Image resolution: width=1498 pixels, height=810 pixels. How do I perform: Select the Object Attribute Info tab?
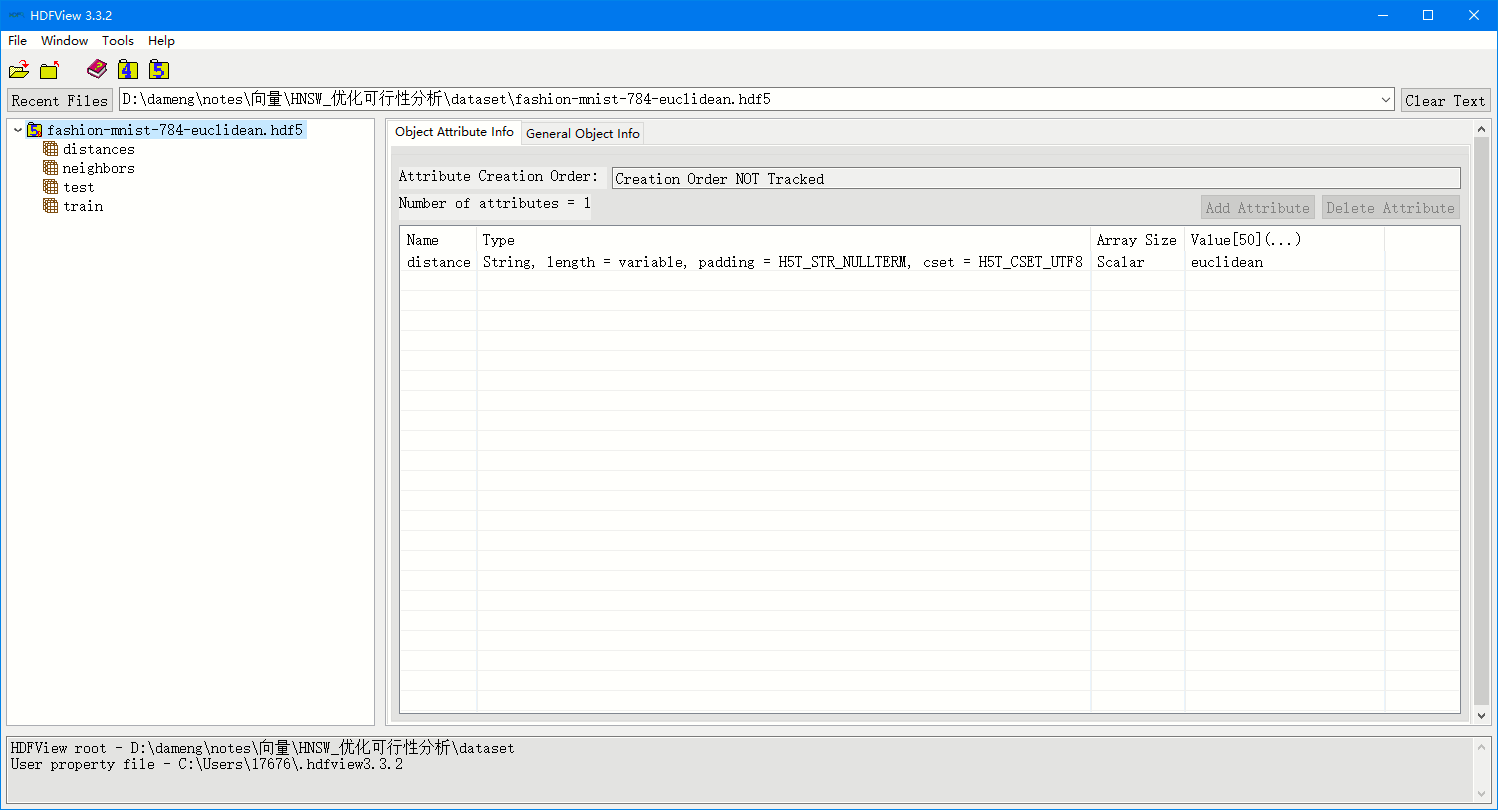(x=454, y=132)
